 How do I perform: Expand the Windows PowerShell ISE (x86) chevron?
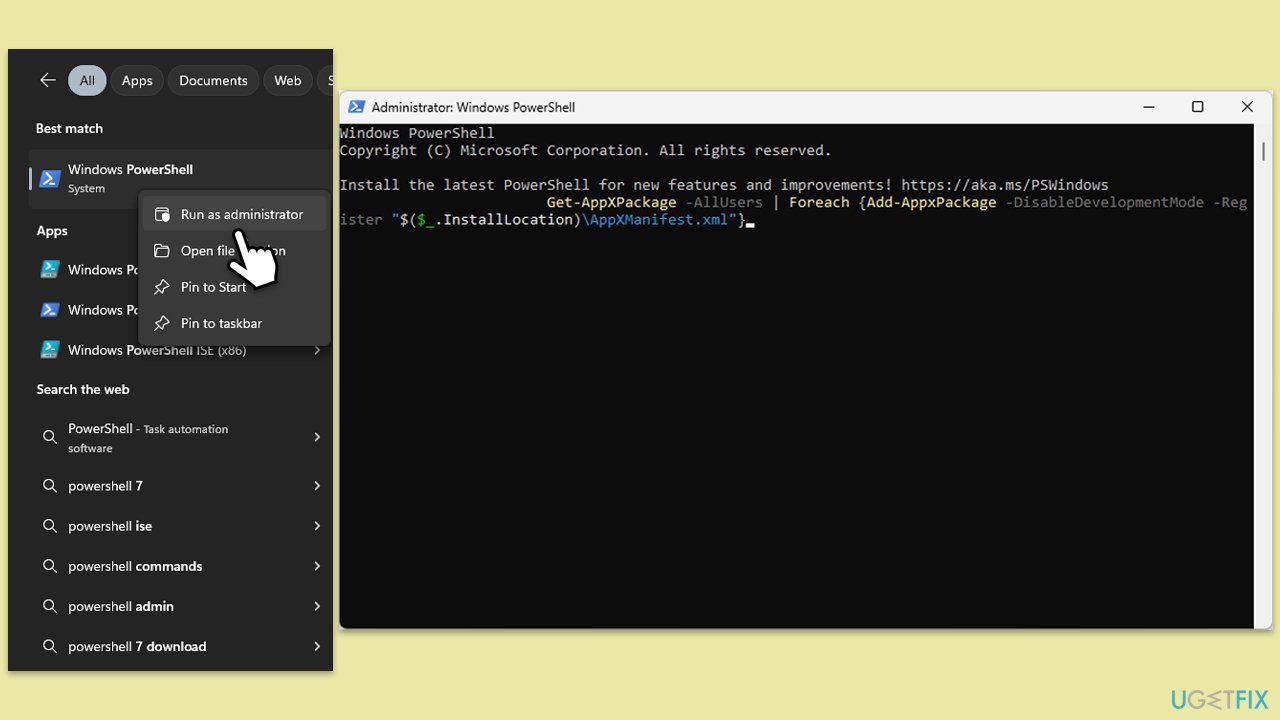coord(317,350)
